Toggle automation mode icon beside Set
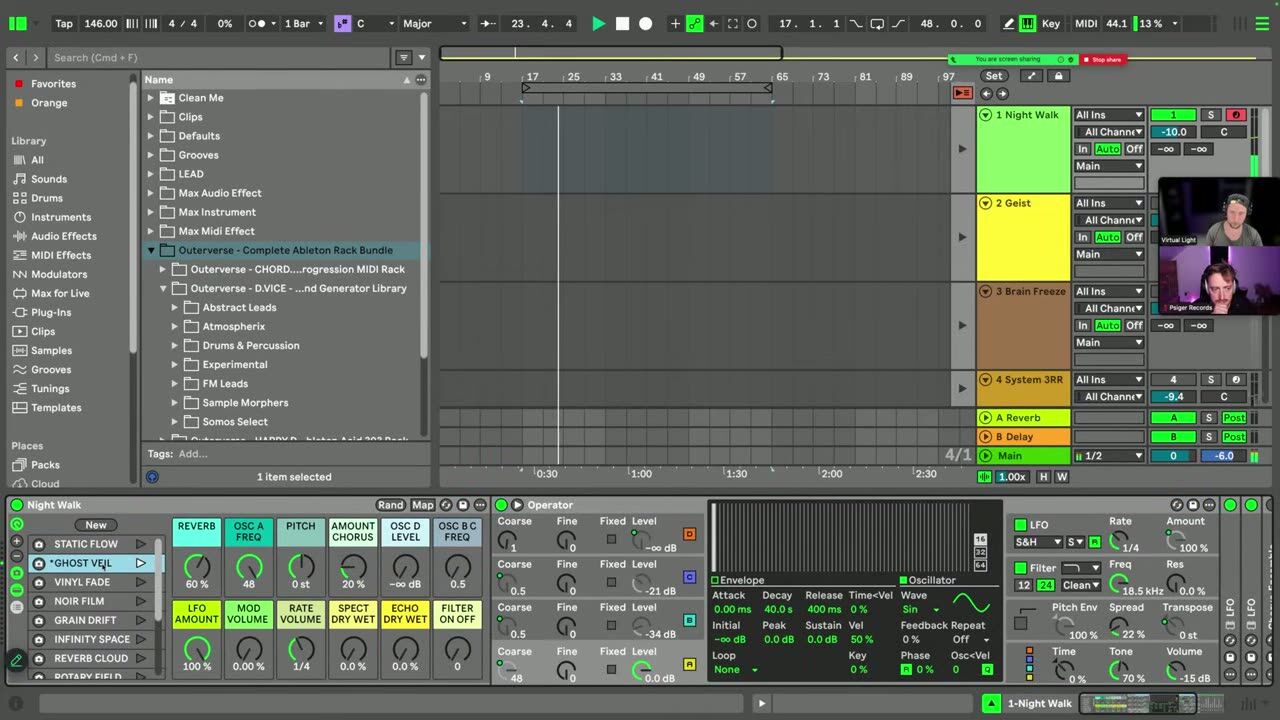Screen dimensions: 1280x720 coord(1031,76)
